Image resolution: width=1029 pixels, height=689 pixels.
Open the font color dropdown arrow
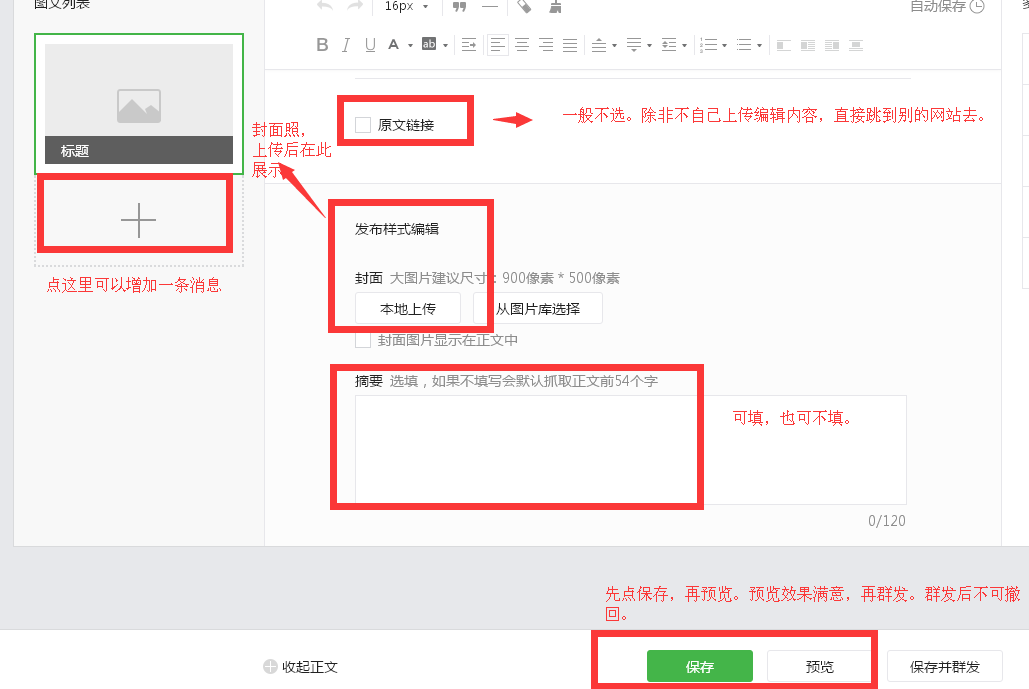(x=410, y=46)
